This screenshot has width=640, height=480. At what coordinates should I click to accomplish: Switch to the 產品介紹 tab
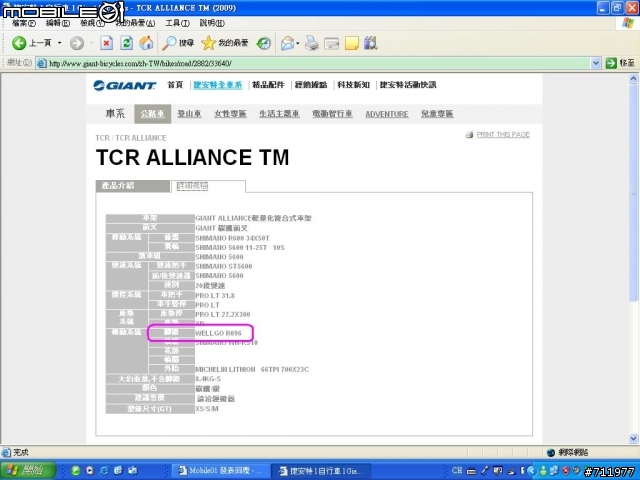[x=132, y=186]
